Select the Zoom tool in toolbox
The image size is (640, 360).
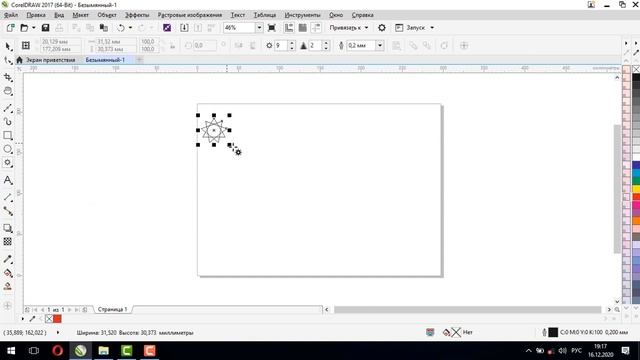[x=8, y=91]
